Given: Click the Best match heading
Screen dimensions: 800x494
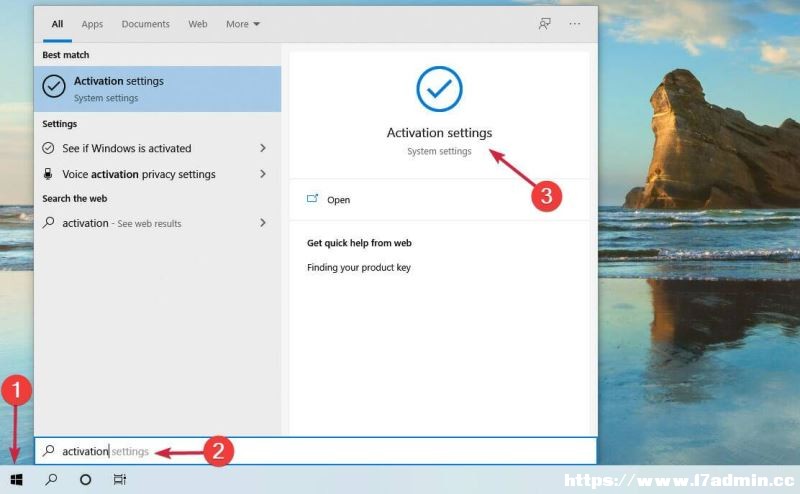Looking at the screenshot, I should pyautogui.click(x=66, y=55).
